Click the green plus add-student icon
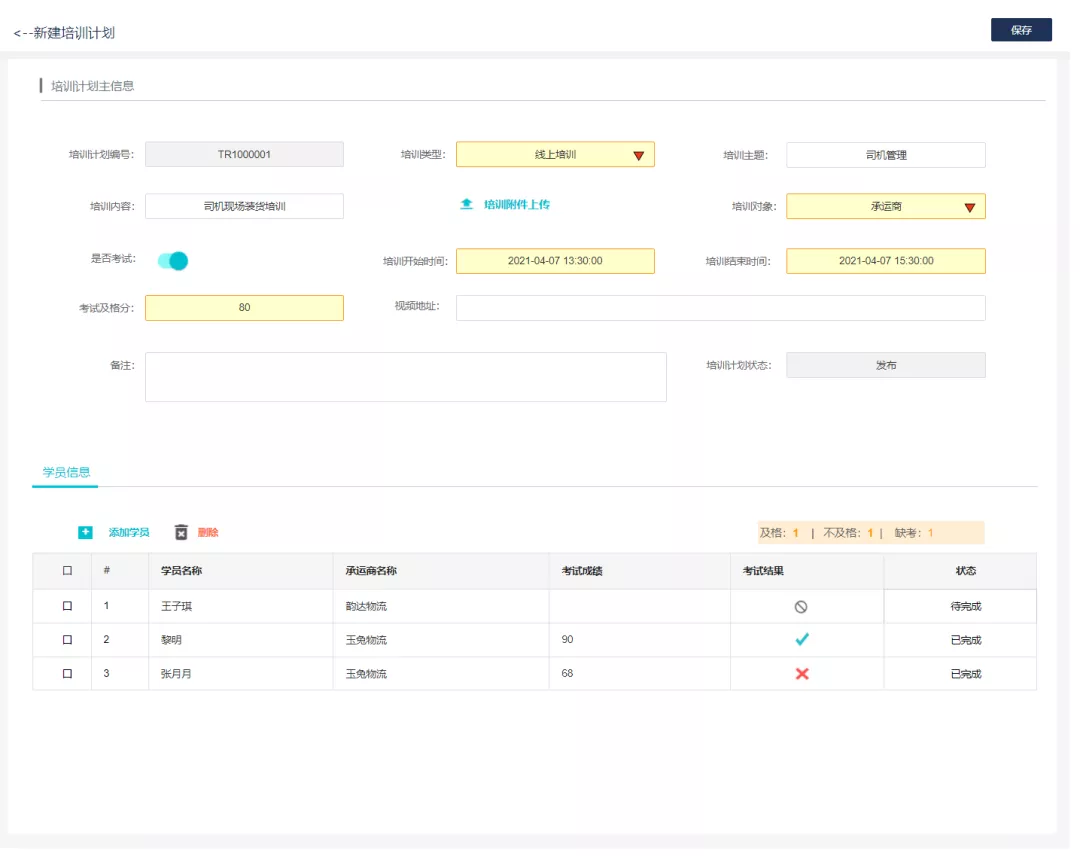 point(85,532)
